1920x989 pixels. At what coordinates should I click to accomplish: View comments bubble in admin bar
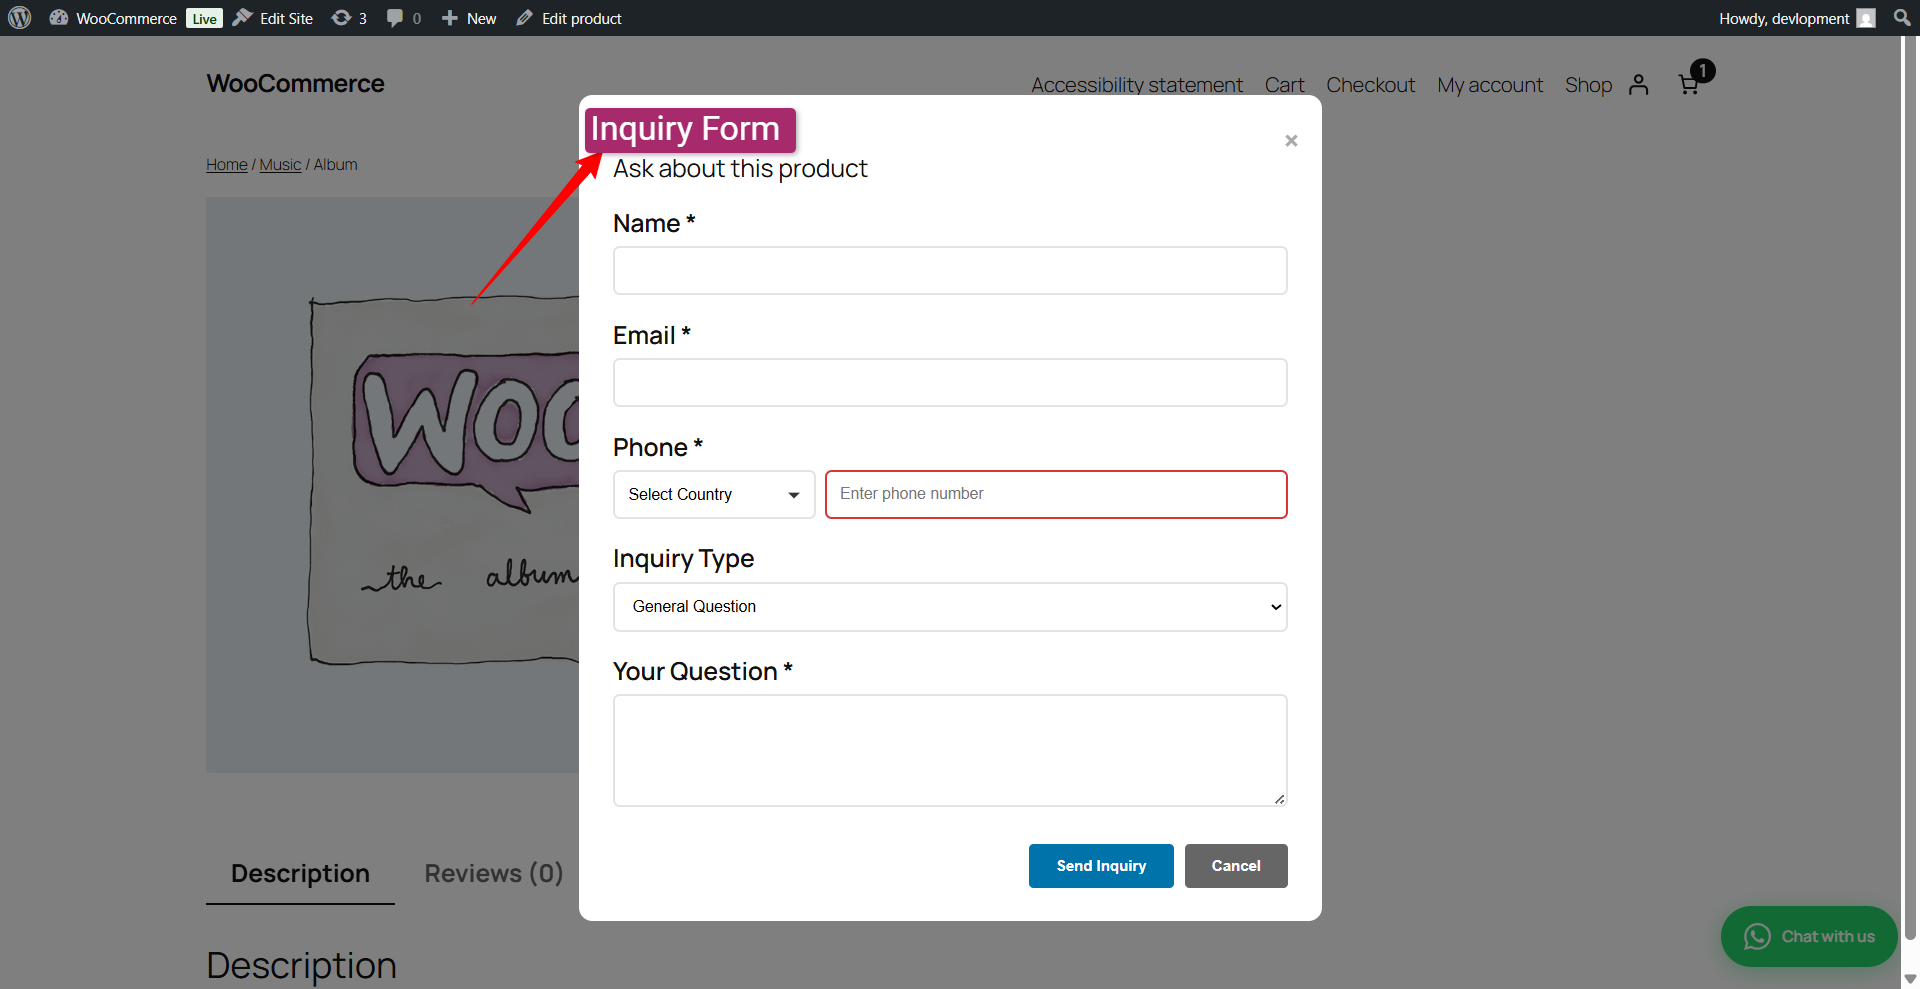point(404,18)
